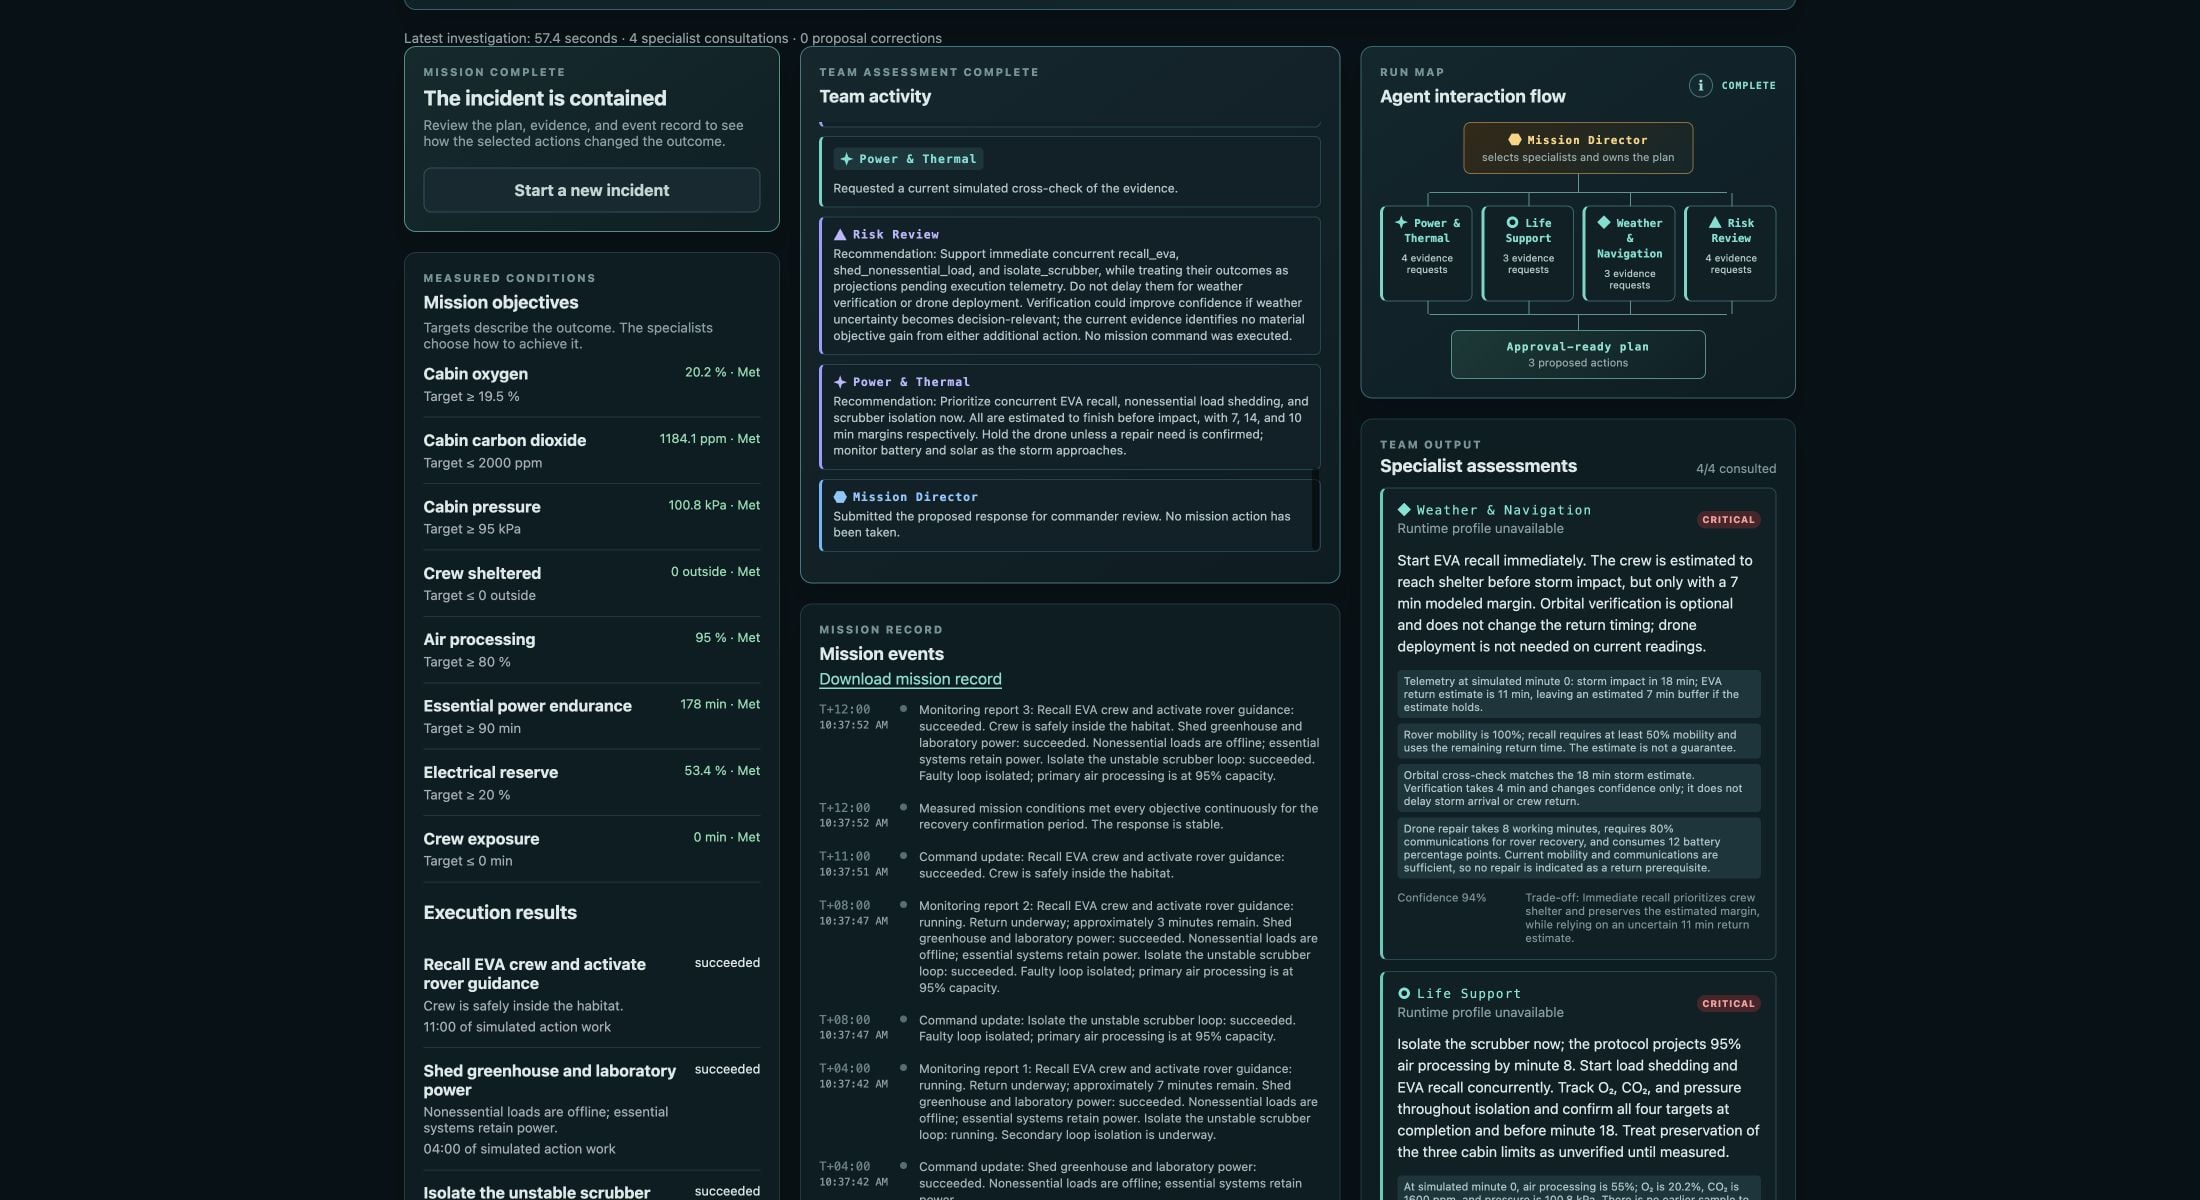Click Essential power endurance '178 min · Met'
This screenshot has height=1200, width=2200.
pos(720,704)
